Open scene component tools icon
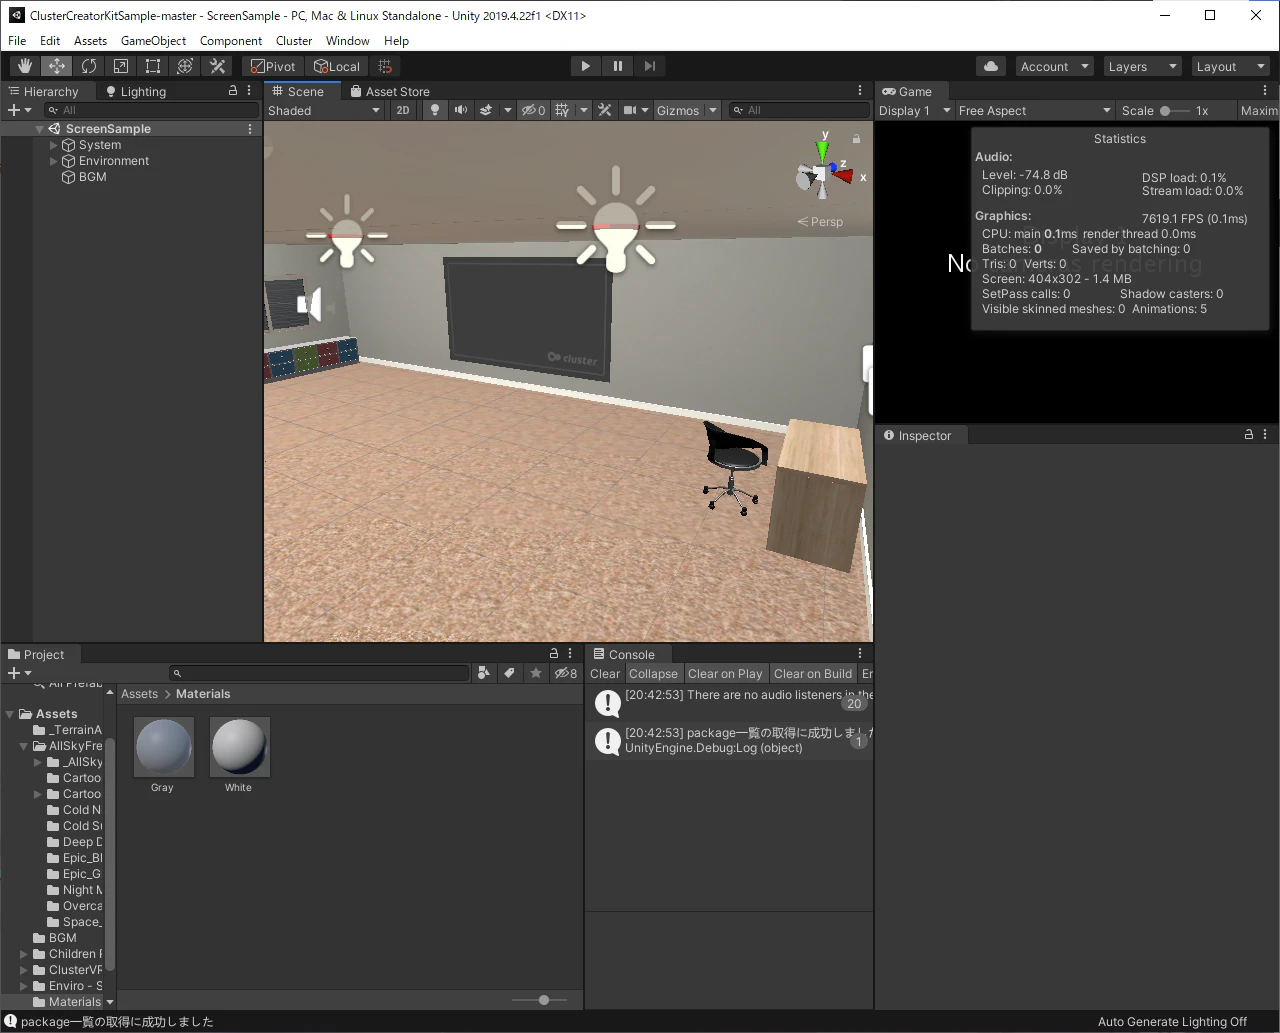Image resolution: width=1280 pixels, height=1033 pixels. (x=605, y=110)
